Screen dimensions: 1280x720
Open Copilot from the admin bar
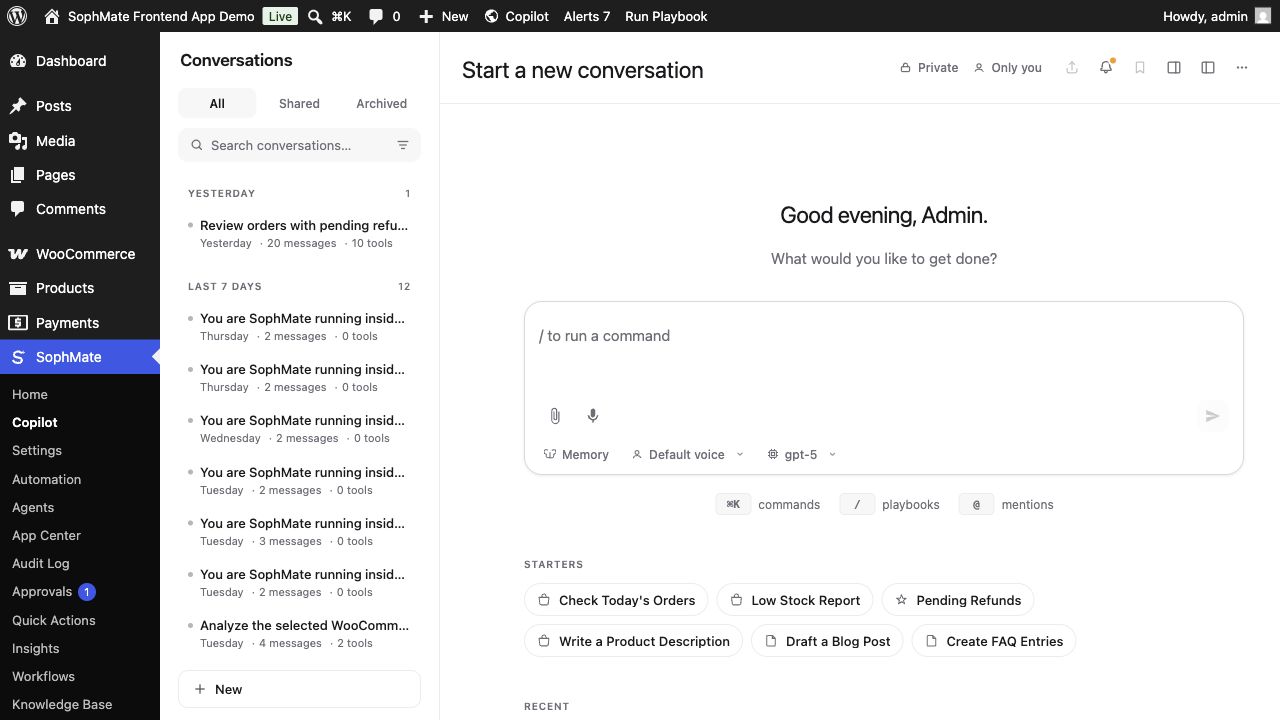tap(516, 16)
